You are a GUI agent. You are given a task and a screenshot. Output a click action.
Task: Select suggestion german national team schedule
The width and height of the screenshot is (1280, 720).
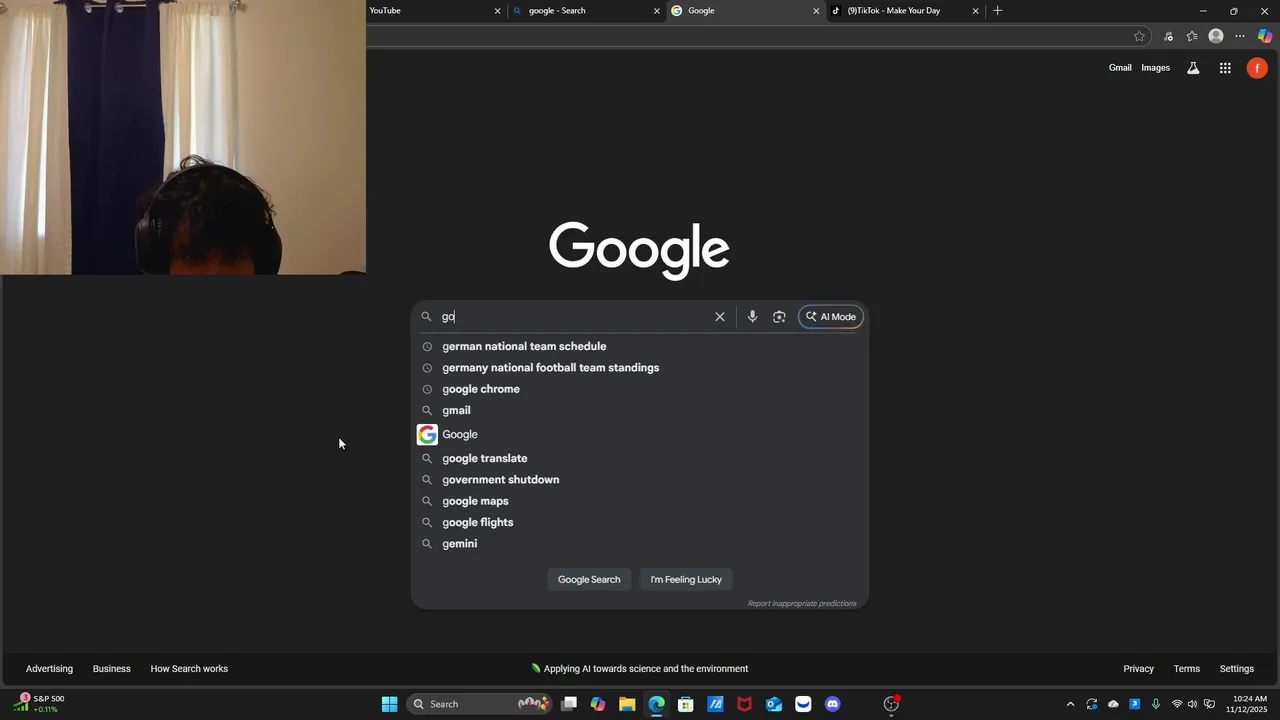click(x=639, y=346)
